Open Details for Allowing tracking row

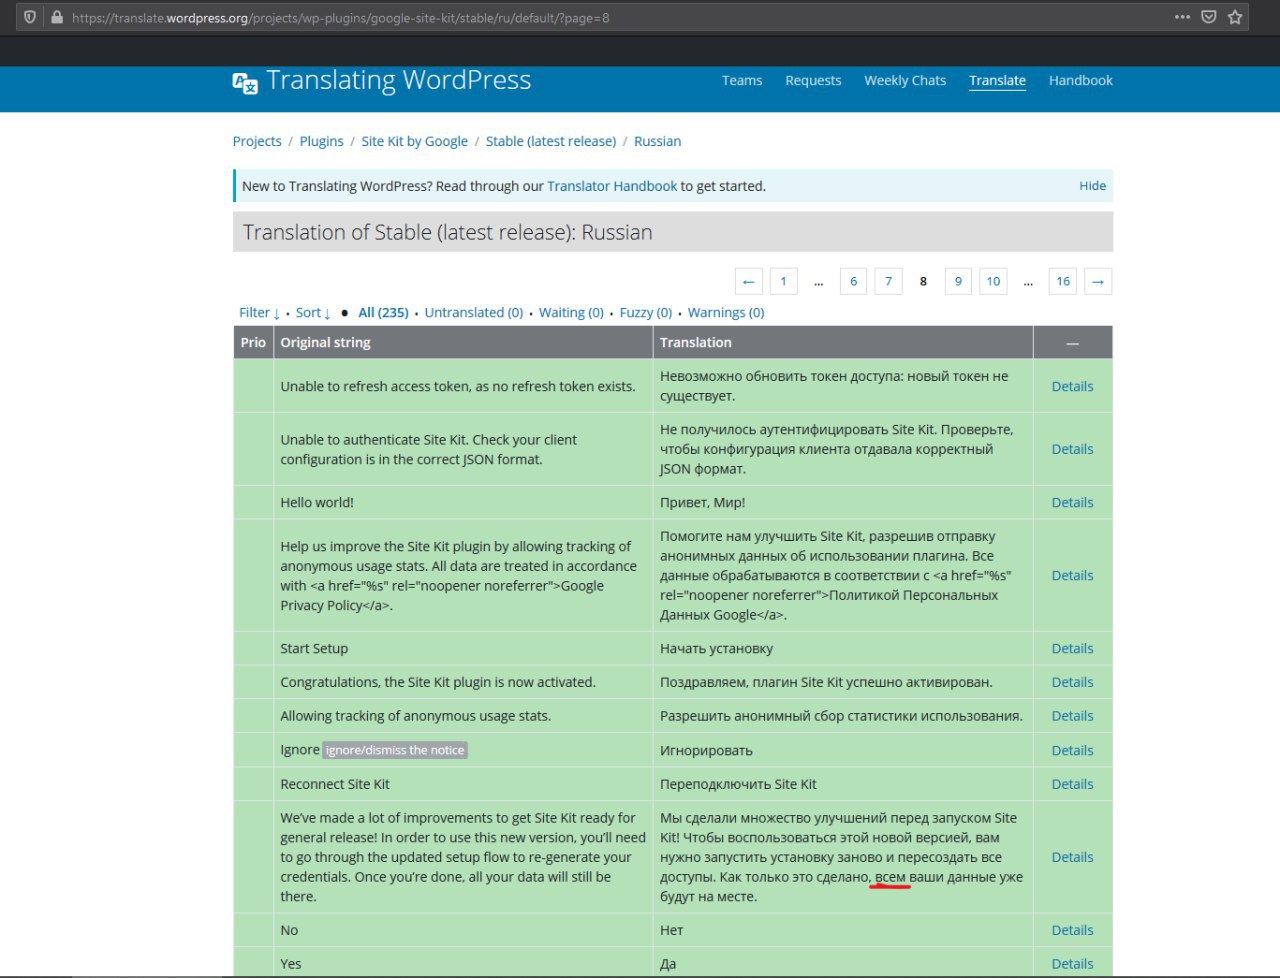(1072, 716)
